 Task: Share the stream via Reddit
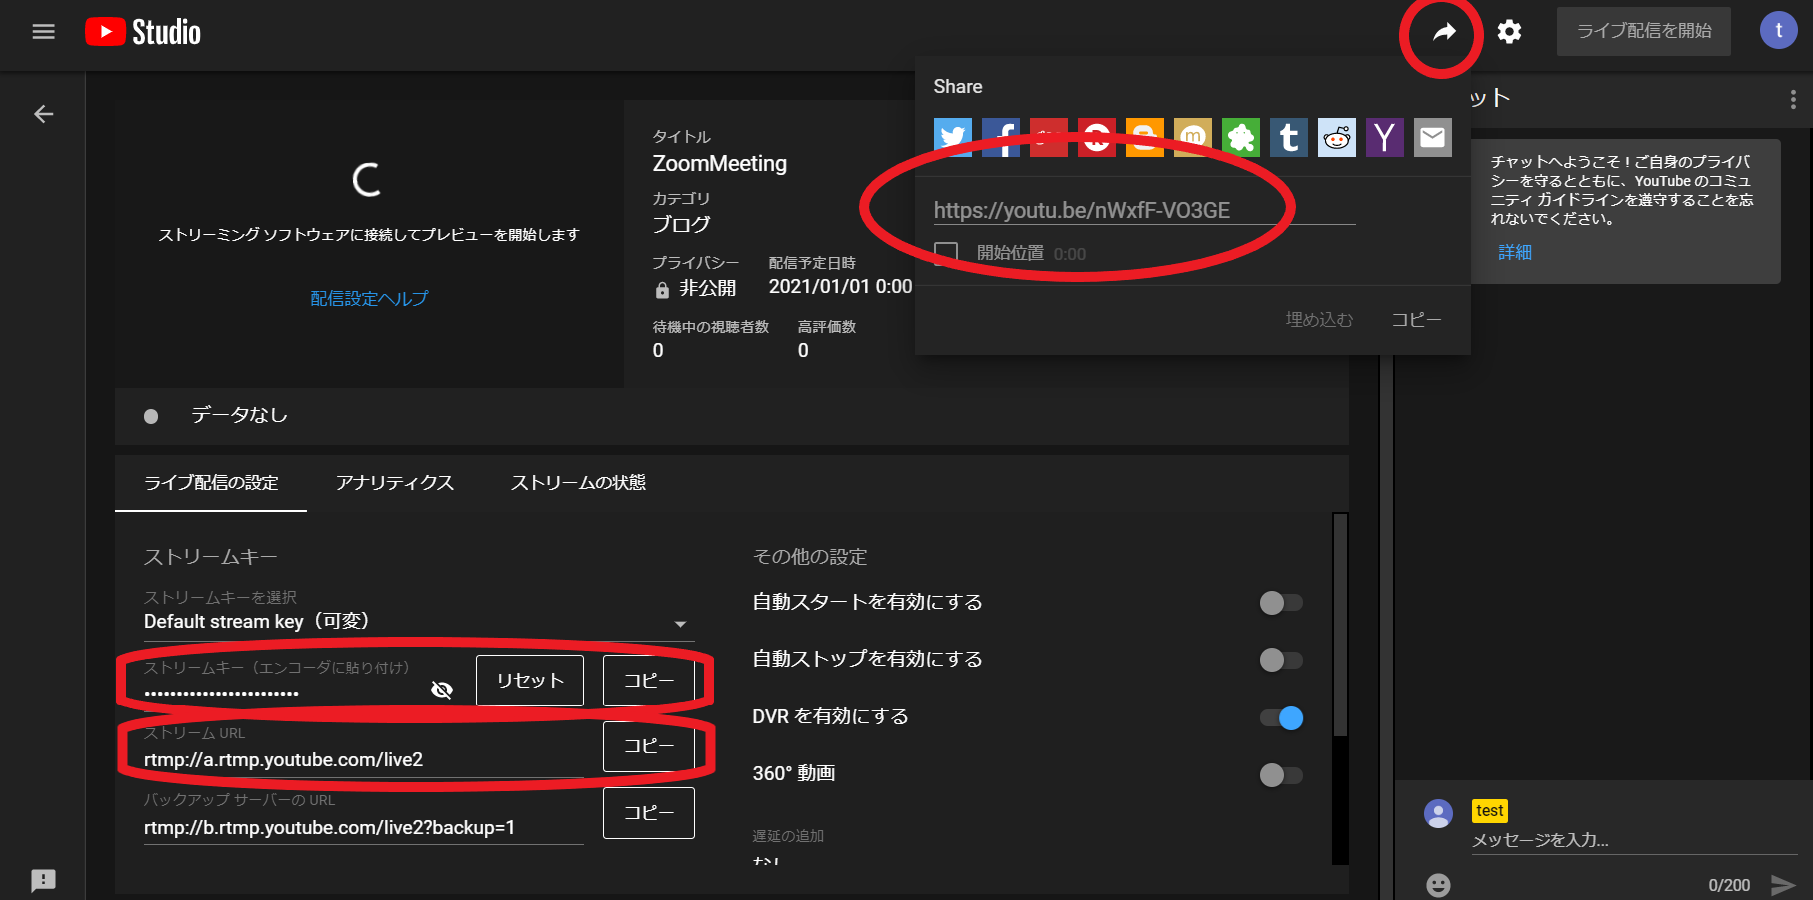1336,138
